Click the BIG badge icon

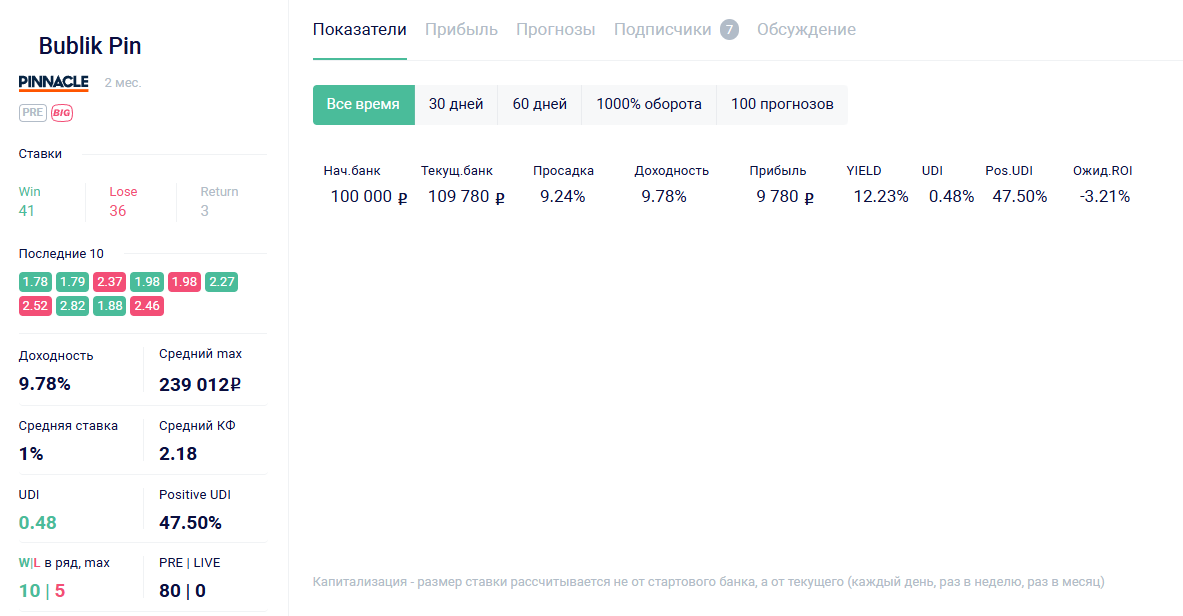62,112
